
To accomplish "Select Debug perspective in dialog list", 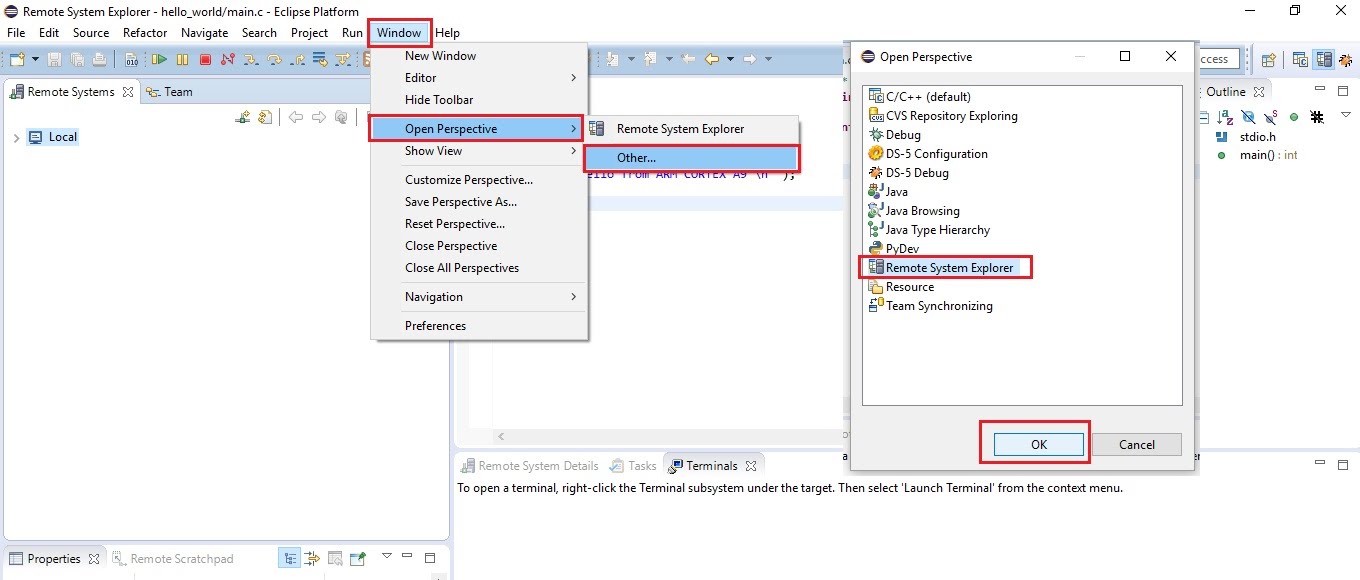I will click(x=894, y=135).
